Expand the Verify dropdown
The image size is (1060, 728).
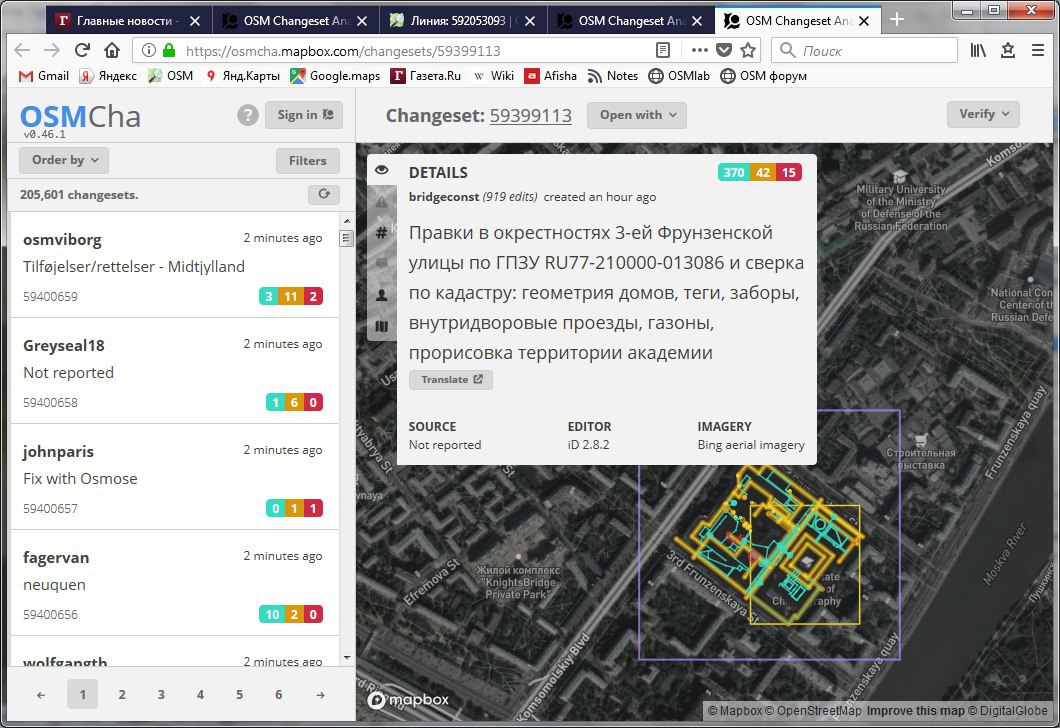click(x=984, y=114)
